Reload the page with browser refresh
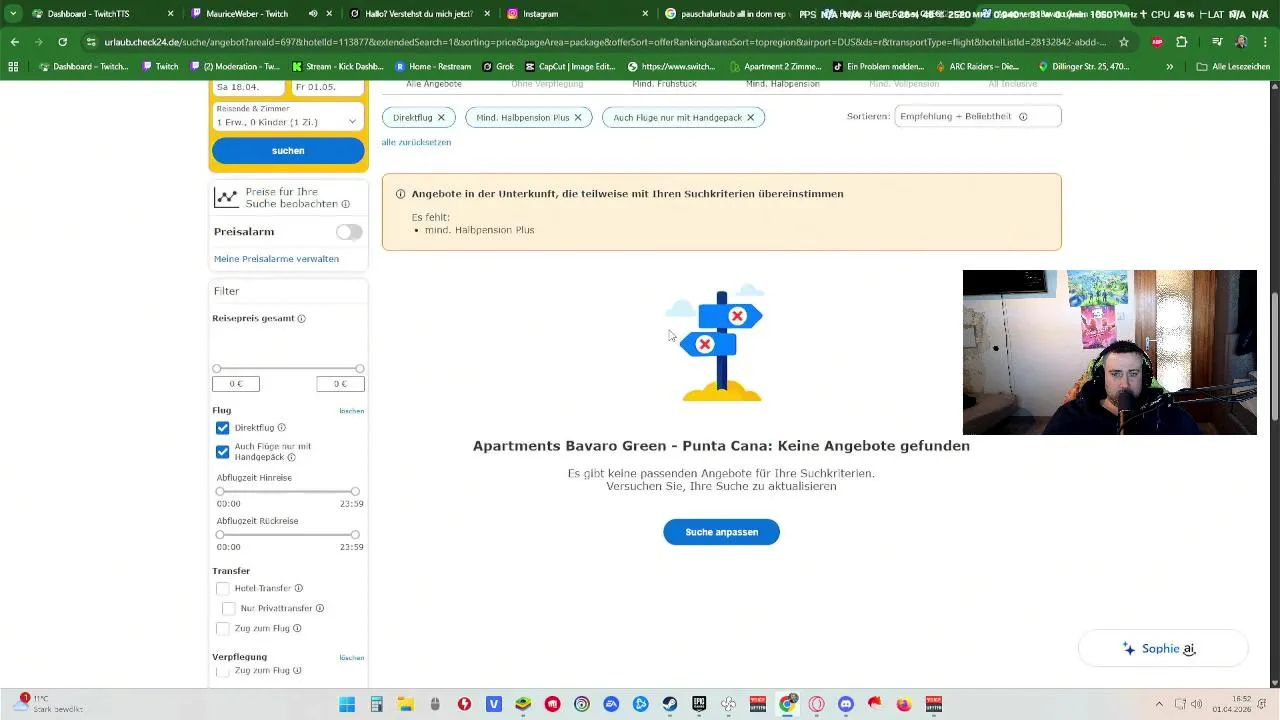1280x720 pixels. [x=62, y=42]
